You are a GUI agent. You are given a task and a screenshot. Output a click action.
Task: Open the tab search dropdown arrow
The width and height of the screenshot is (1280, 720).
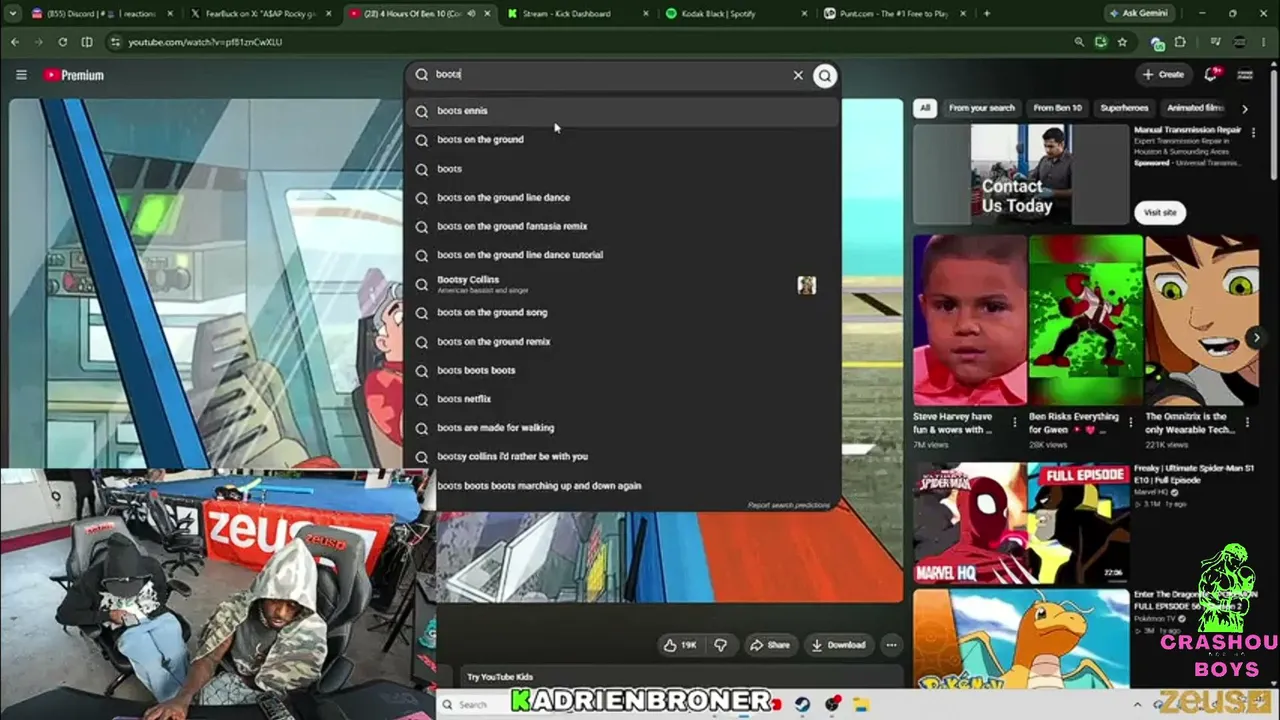pyautogui.click(x=12, y=13)
